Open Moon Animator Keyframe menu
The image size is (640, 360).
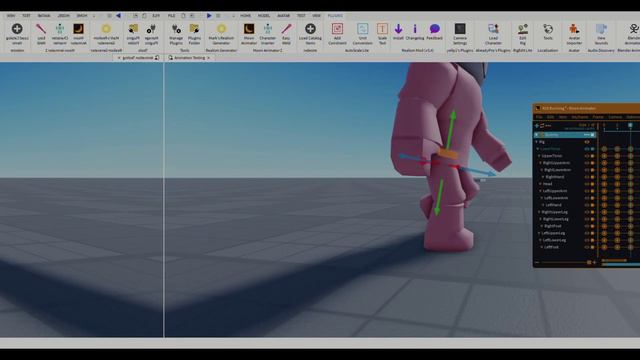tap(580, 117)
